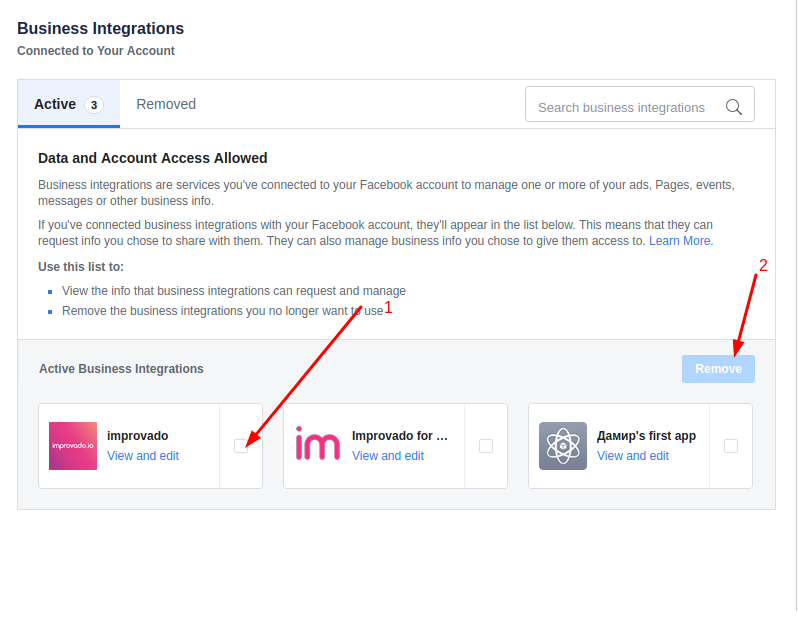Open View and edit for Improvado for ...
The image size is (798, 631).
388,455
